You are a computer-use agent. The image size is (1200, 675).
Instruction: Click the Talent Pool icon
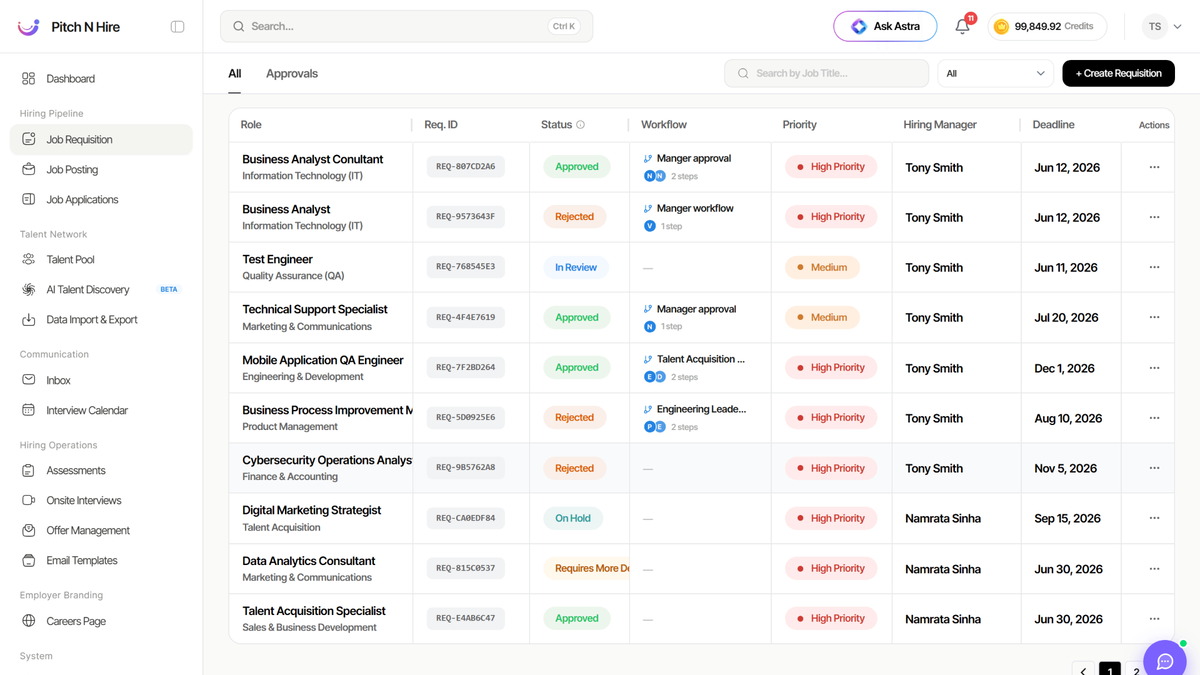pos(28,260)
